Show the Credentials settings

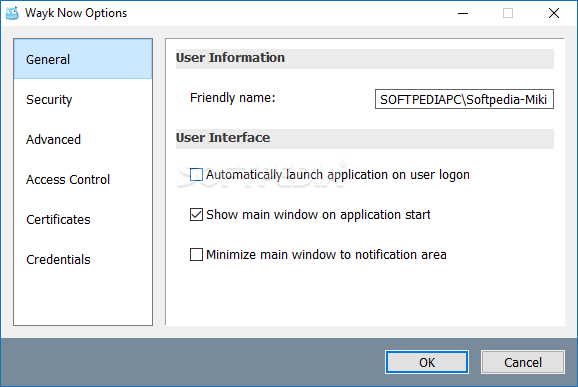83,259
